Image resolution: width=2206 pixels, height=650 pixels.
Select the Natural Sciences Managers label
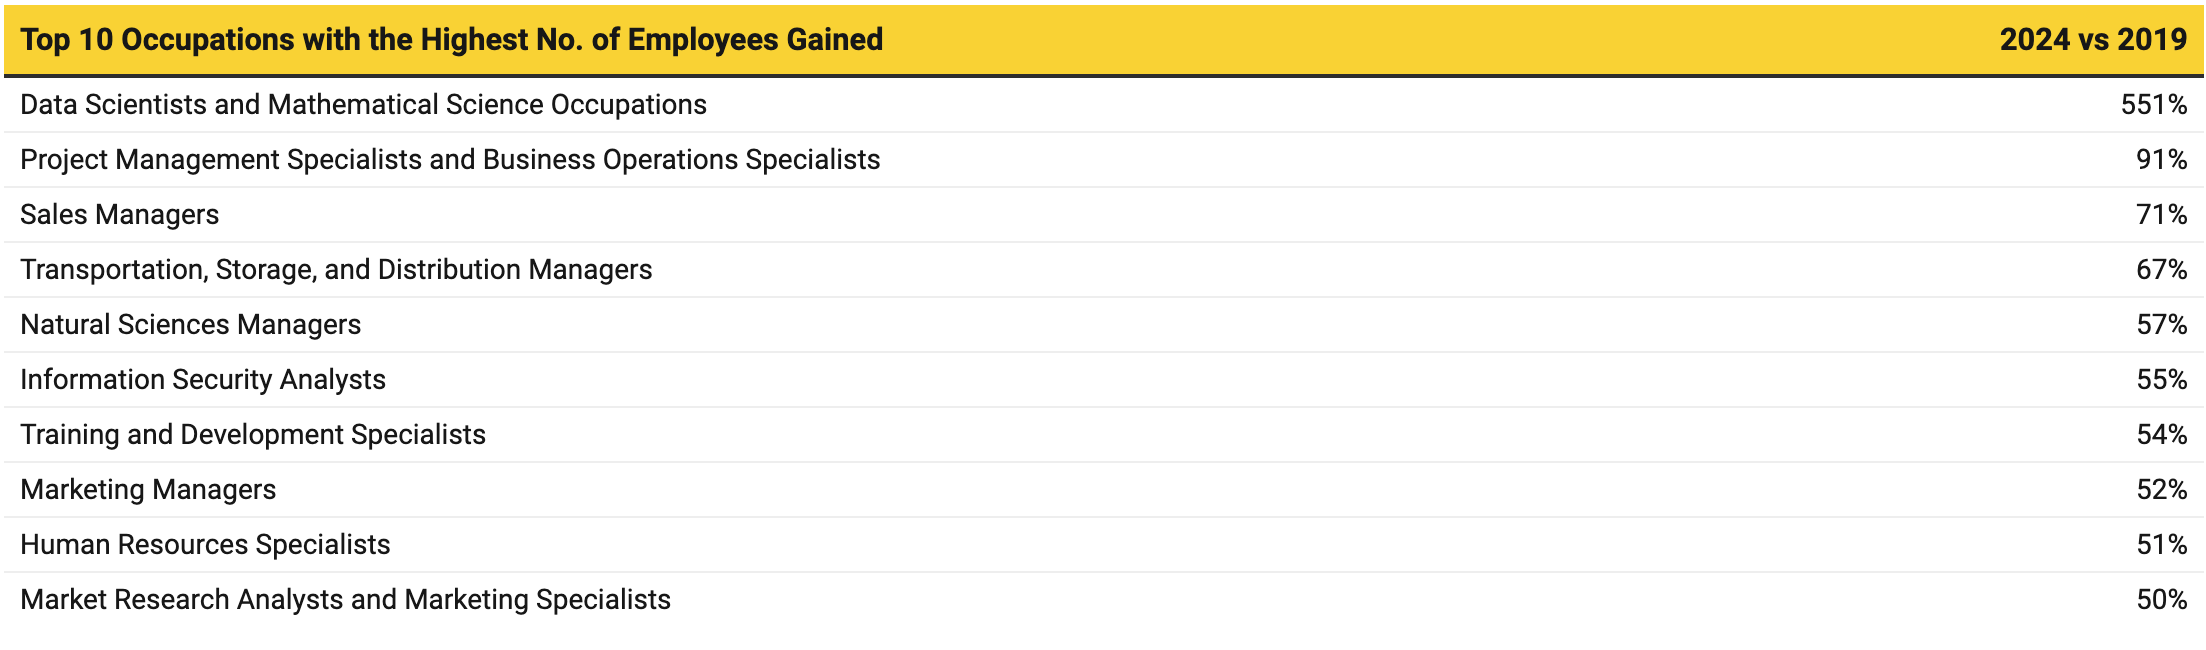[x=190, y=325]
